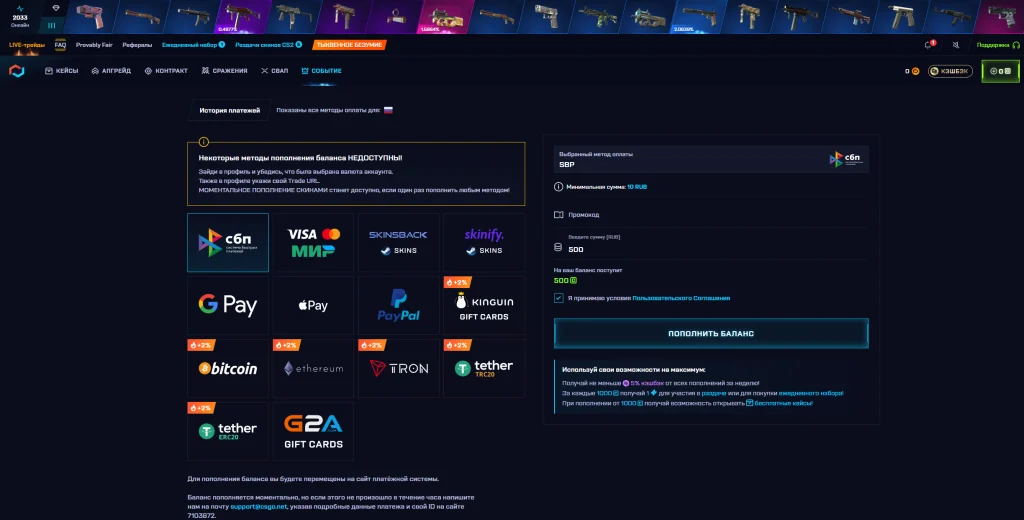Select the skinify skins payment tile

click(x=484, y=242)
